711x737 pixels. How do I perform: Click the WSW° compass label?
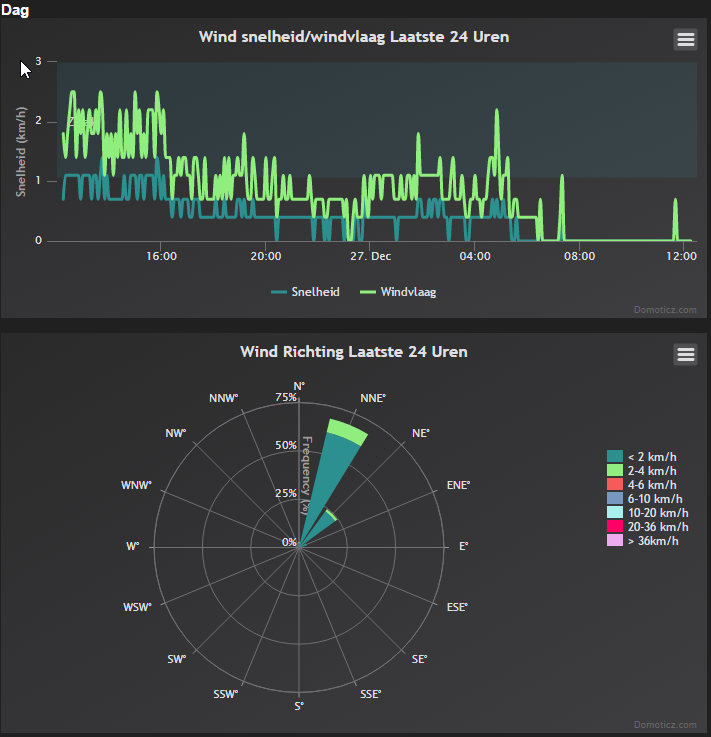137,607
